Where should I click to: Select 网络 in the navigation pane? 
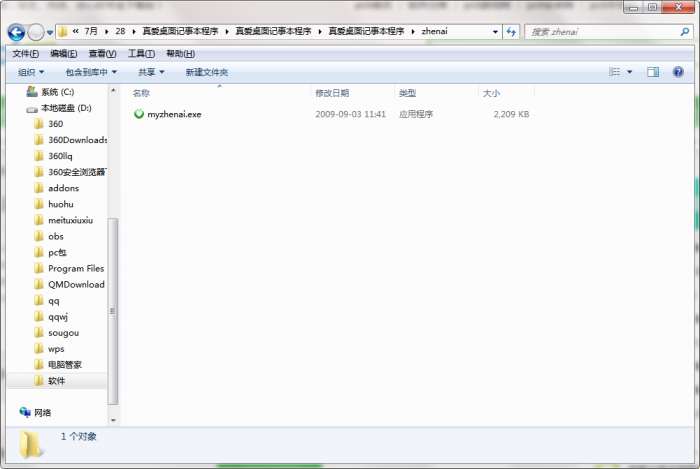click(x=42, y=413)
